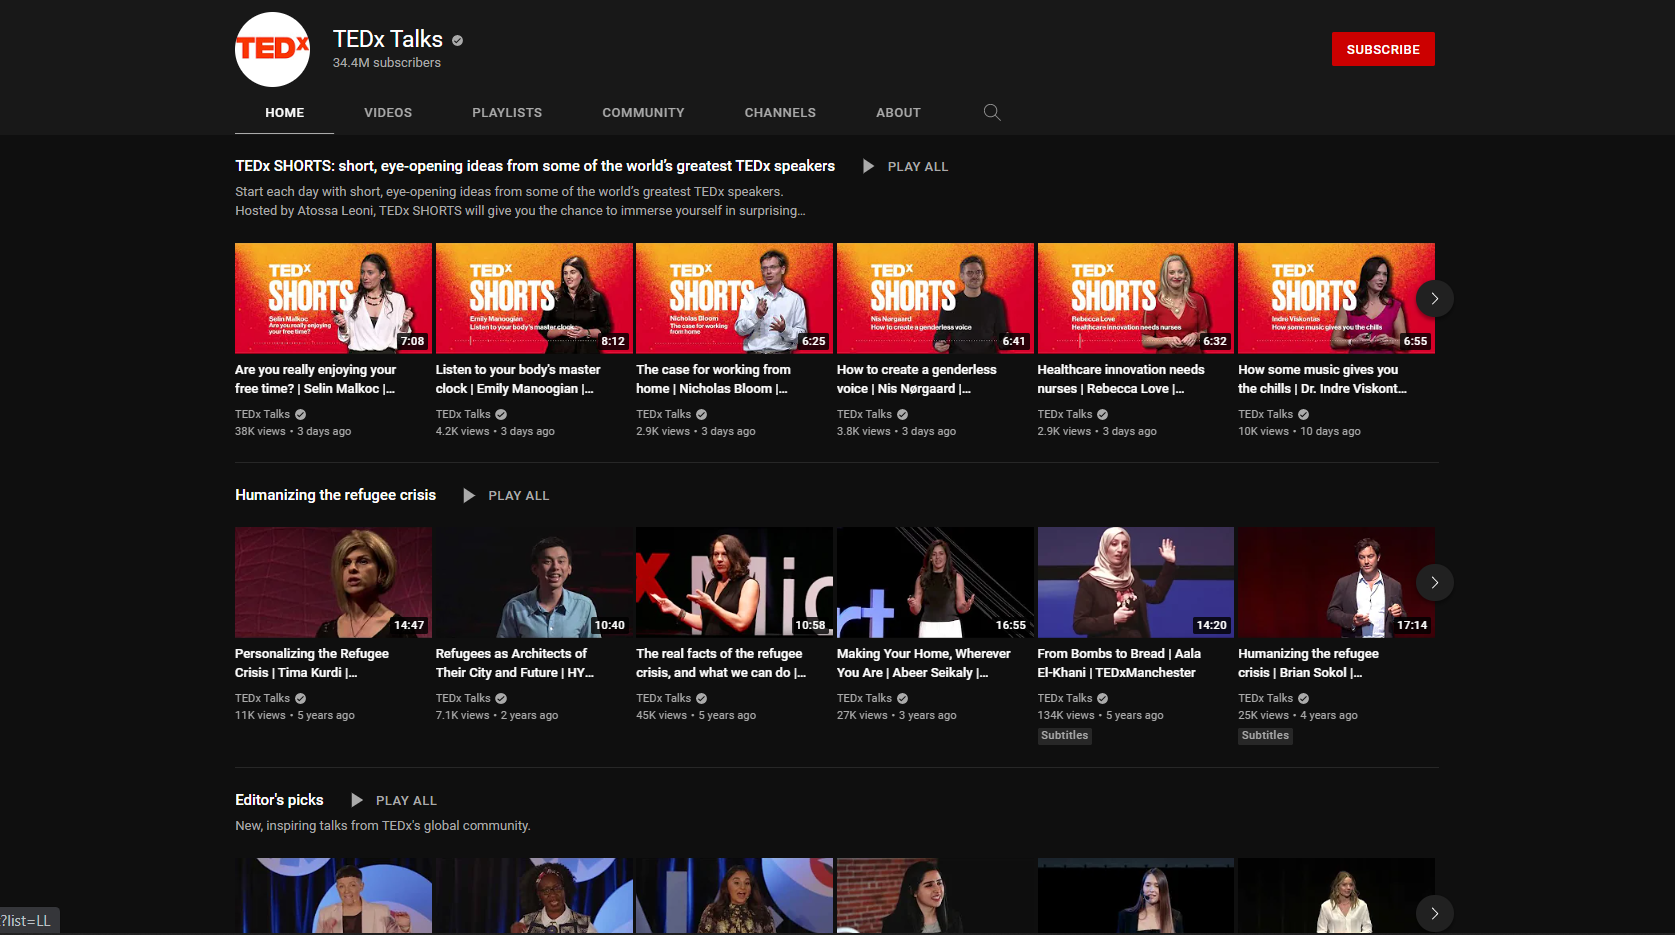Click TEDx Talks channel name under From Bombs to Bread
Viewport: 1675px width, 935px height.
click(x=1065, y=698)
